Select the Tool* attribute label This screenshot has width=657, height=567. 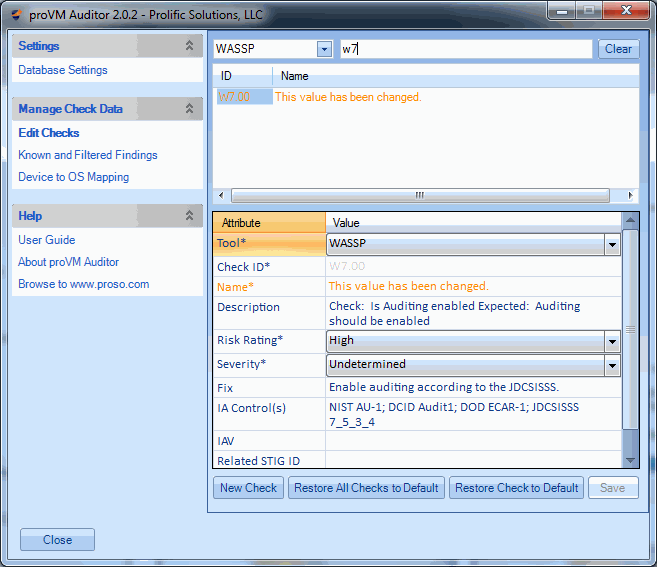(x=231, y=243)
